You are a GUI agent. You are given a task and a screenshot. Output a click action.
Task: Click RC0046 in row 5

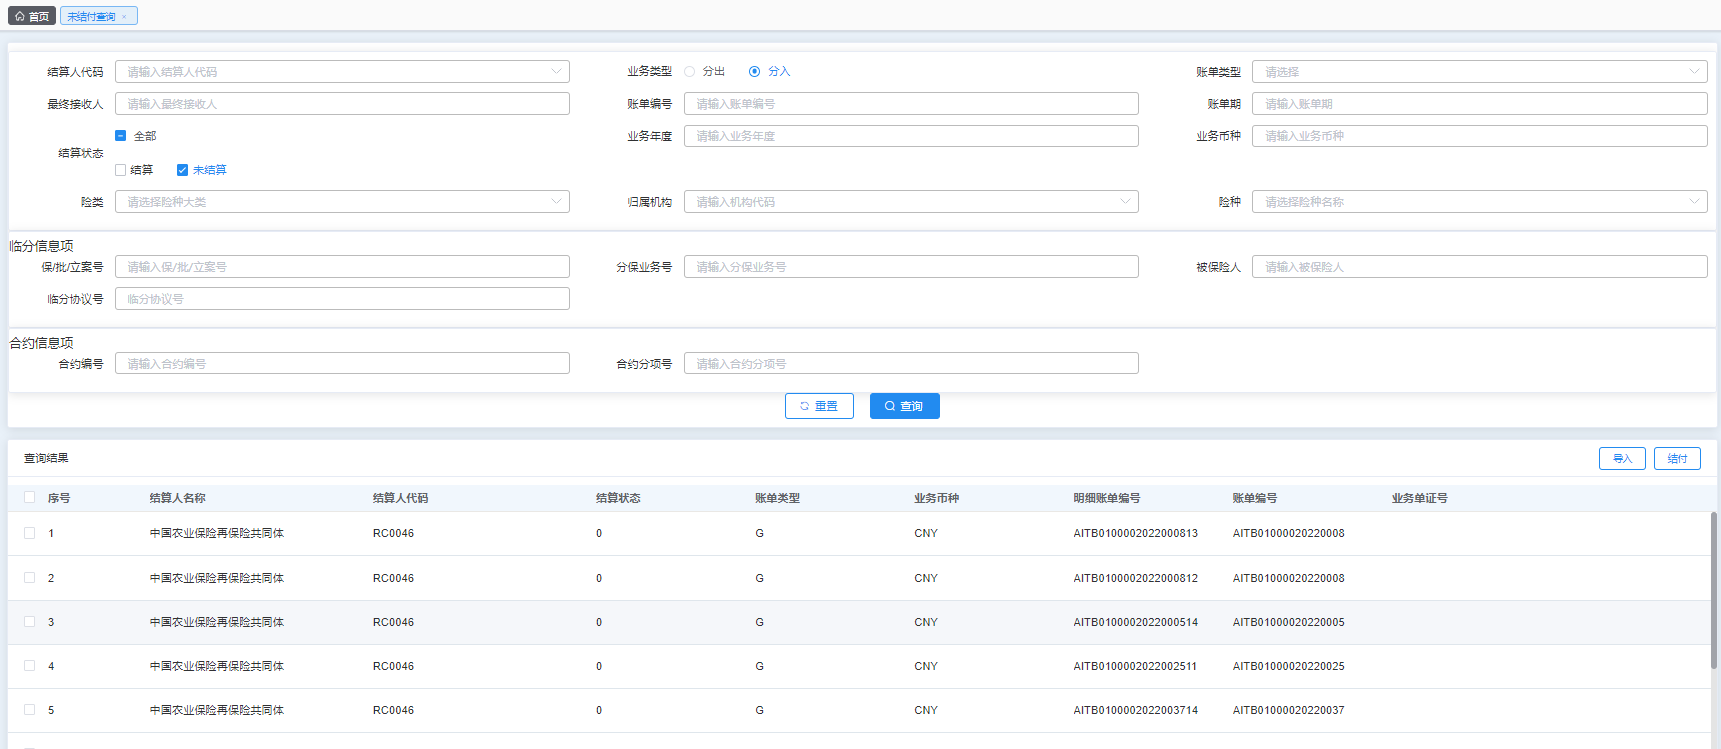[393, 710]
